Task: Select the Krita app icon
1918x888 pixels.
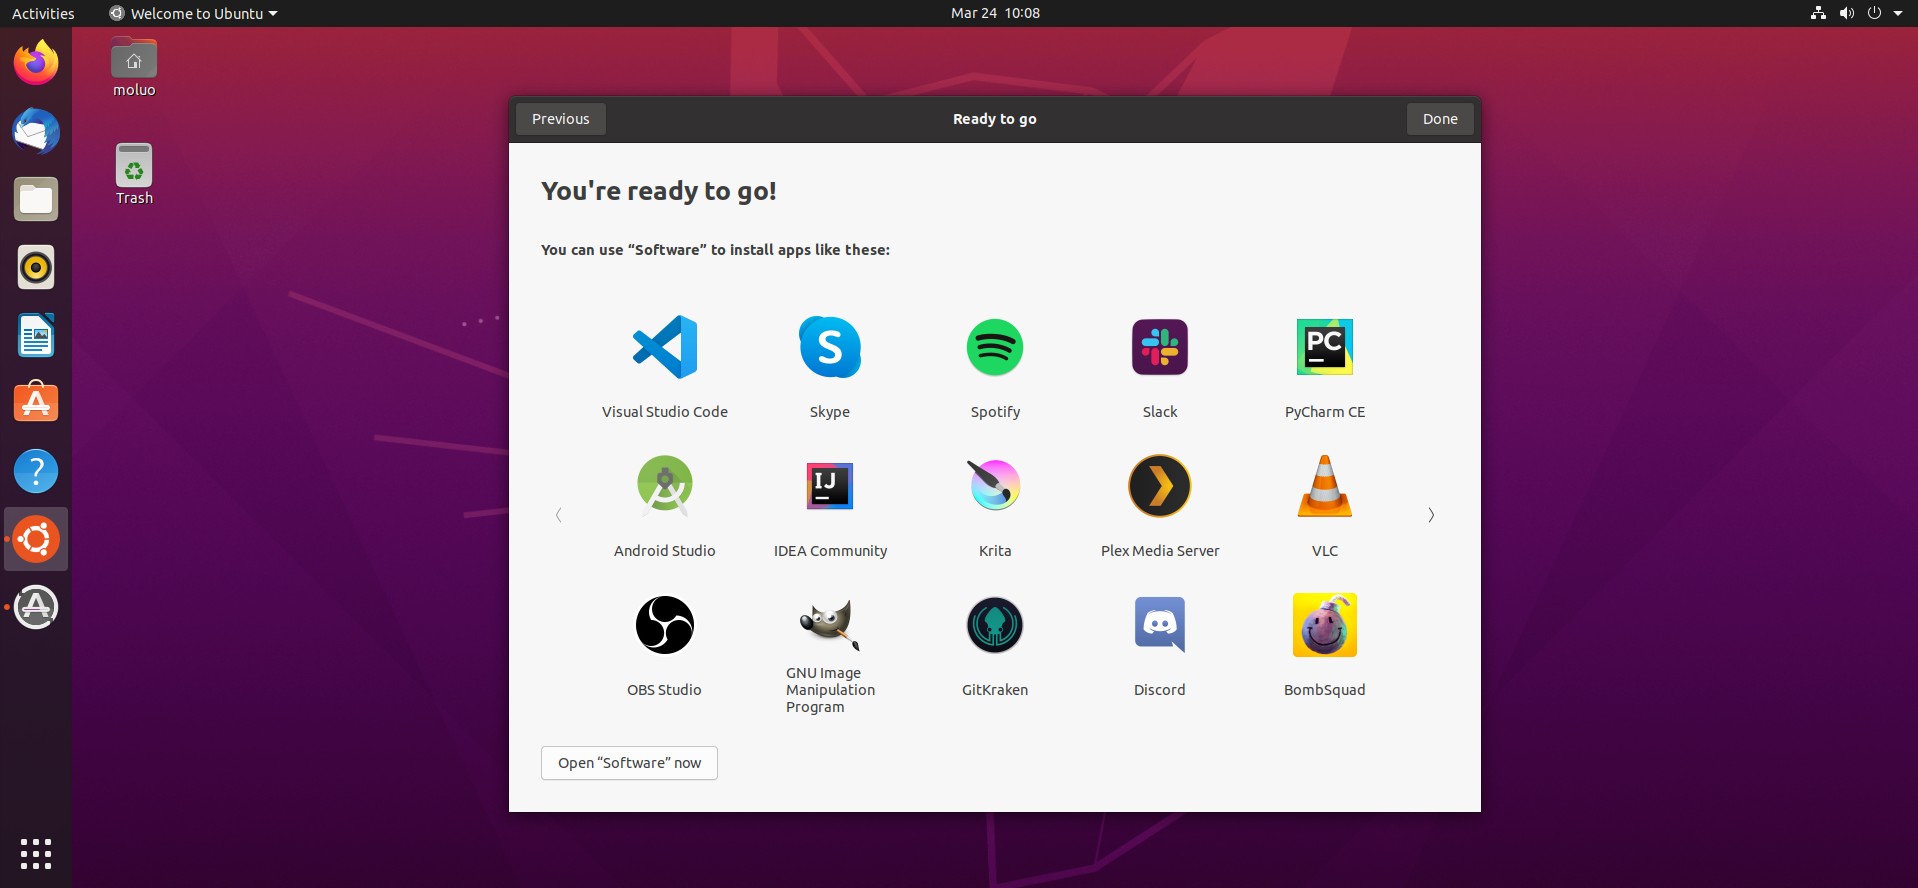Action: (x=995, y=486)
